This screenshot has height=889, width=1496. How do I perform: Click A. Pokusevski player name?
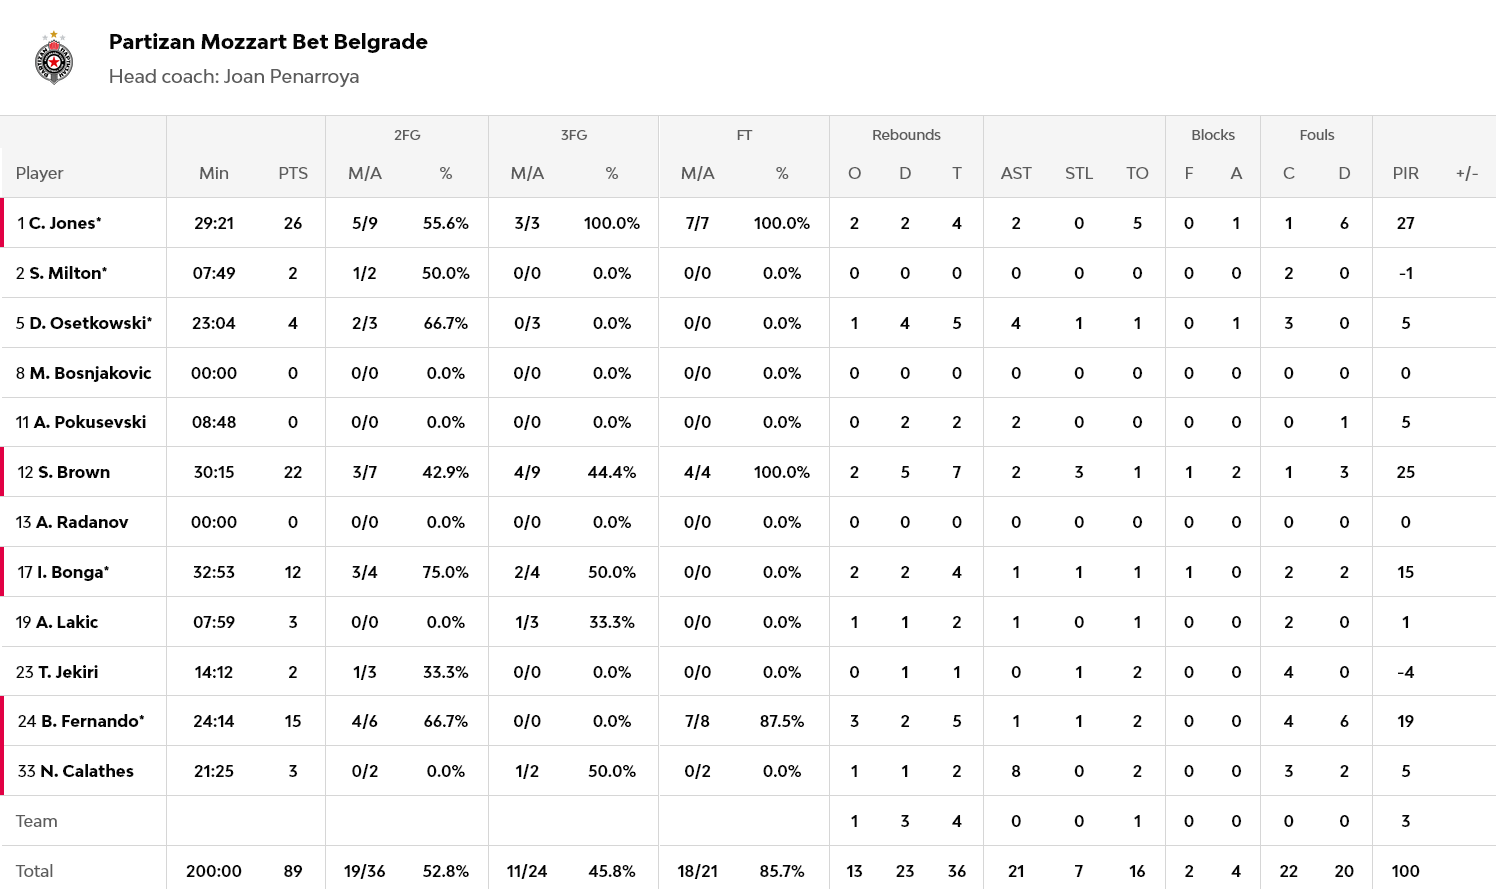[89, 422]
